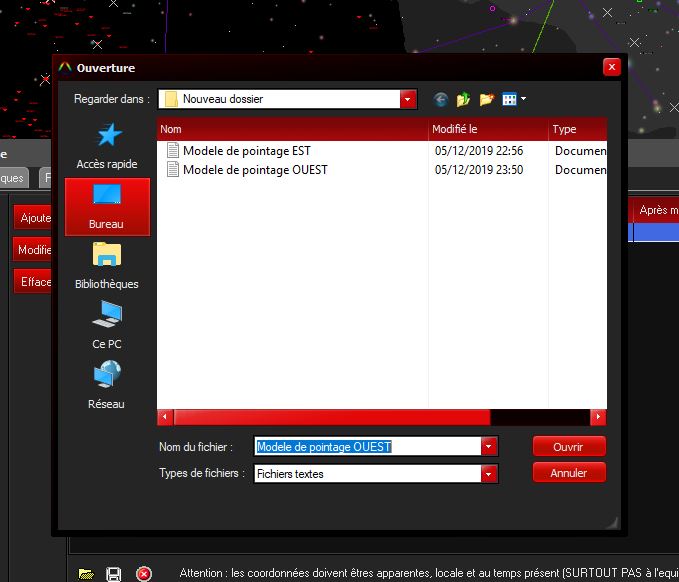The height and width of the screenshot is (582, 679).
Task: Select Bureau in places sidebar
Action: (107, 207)
